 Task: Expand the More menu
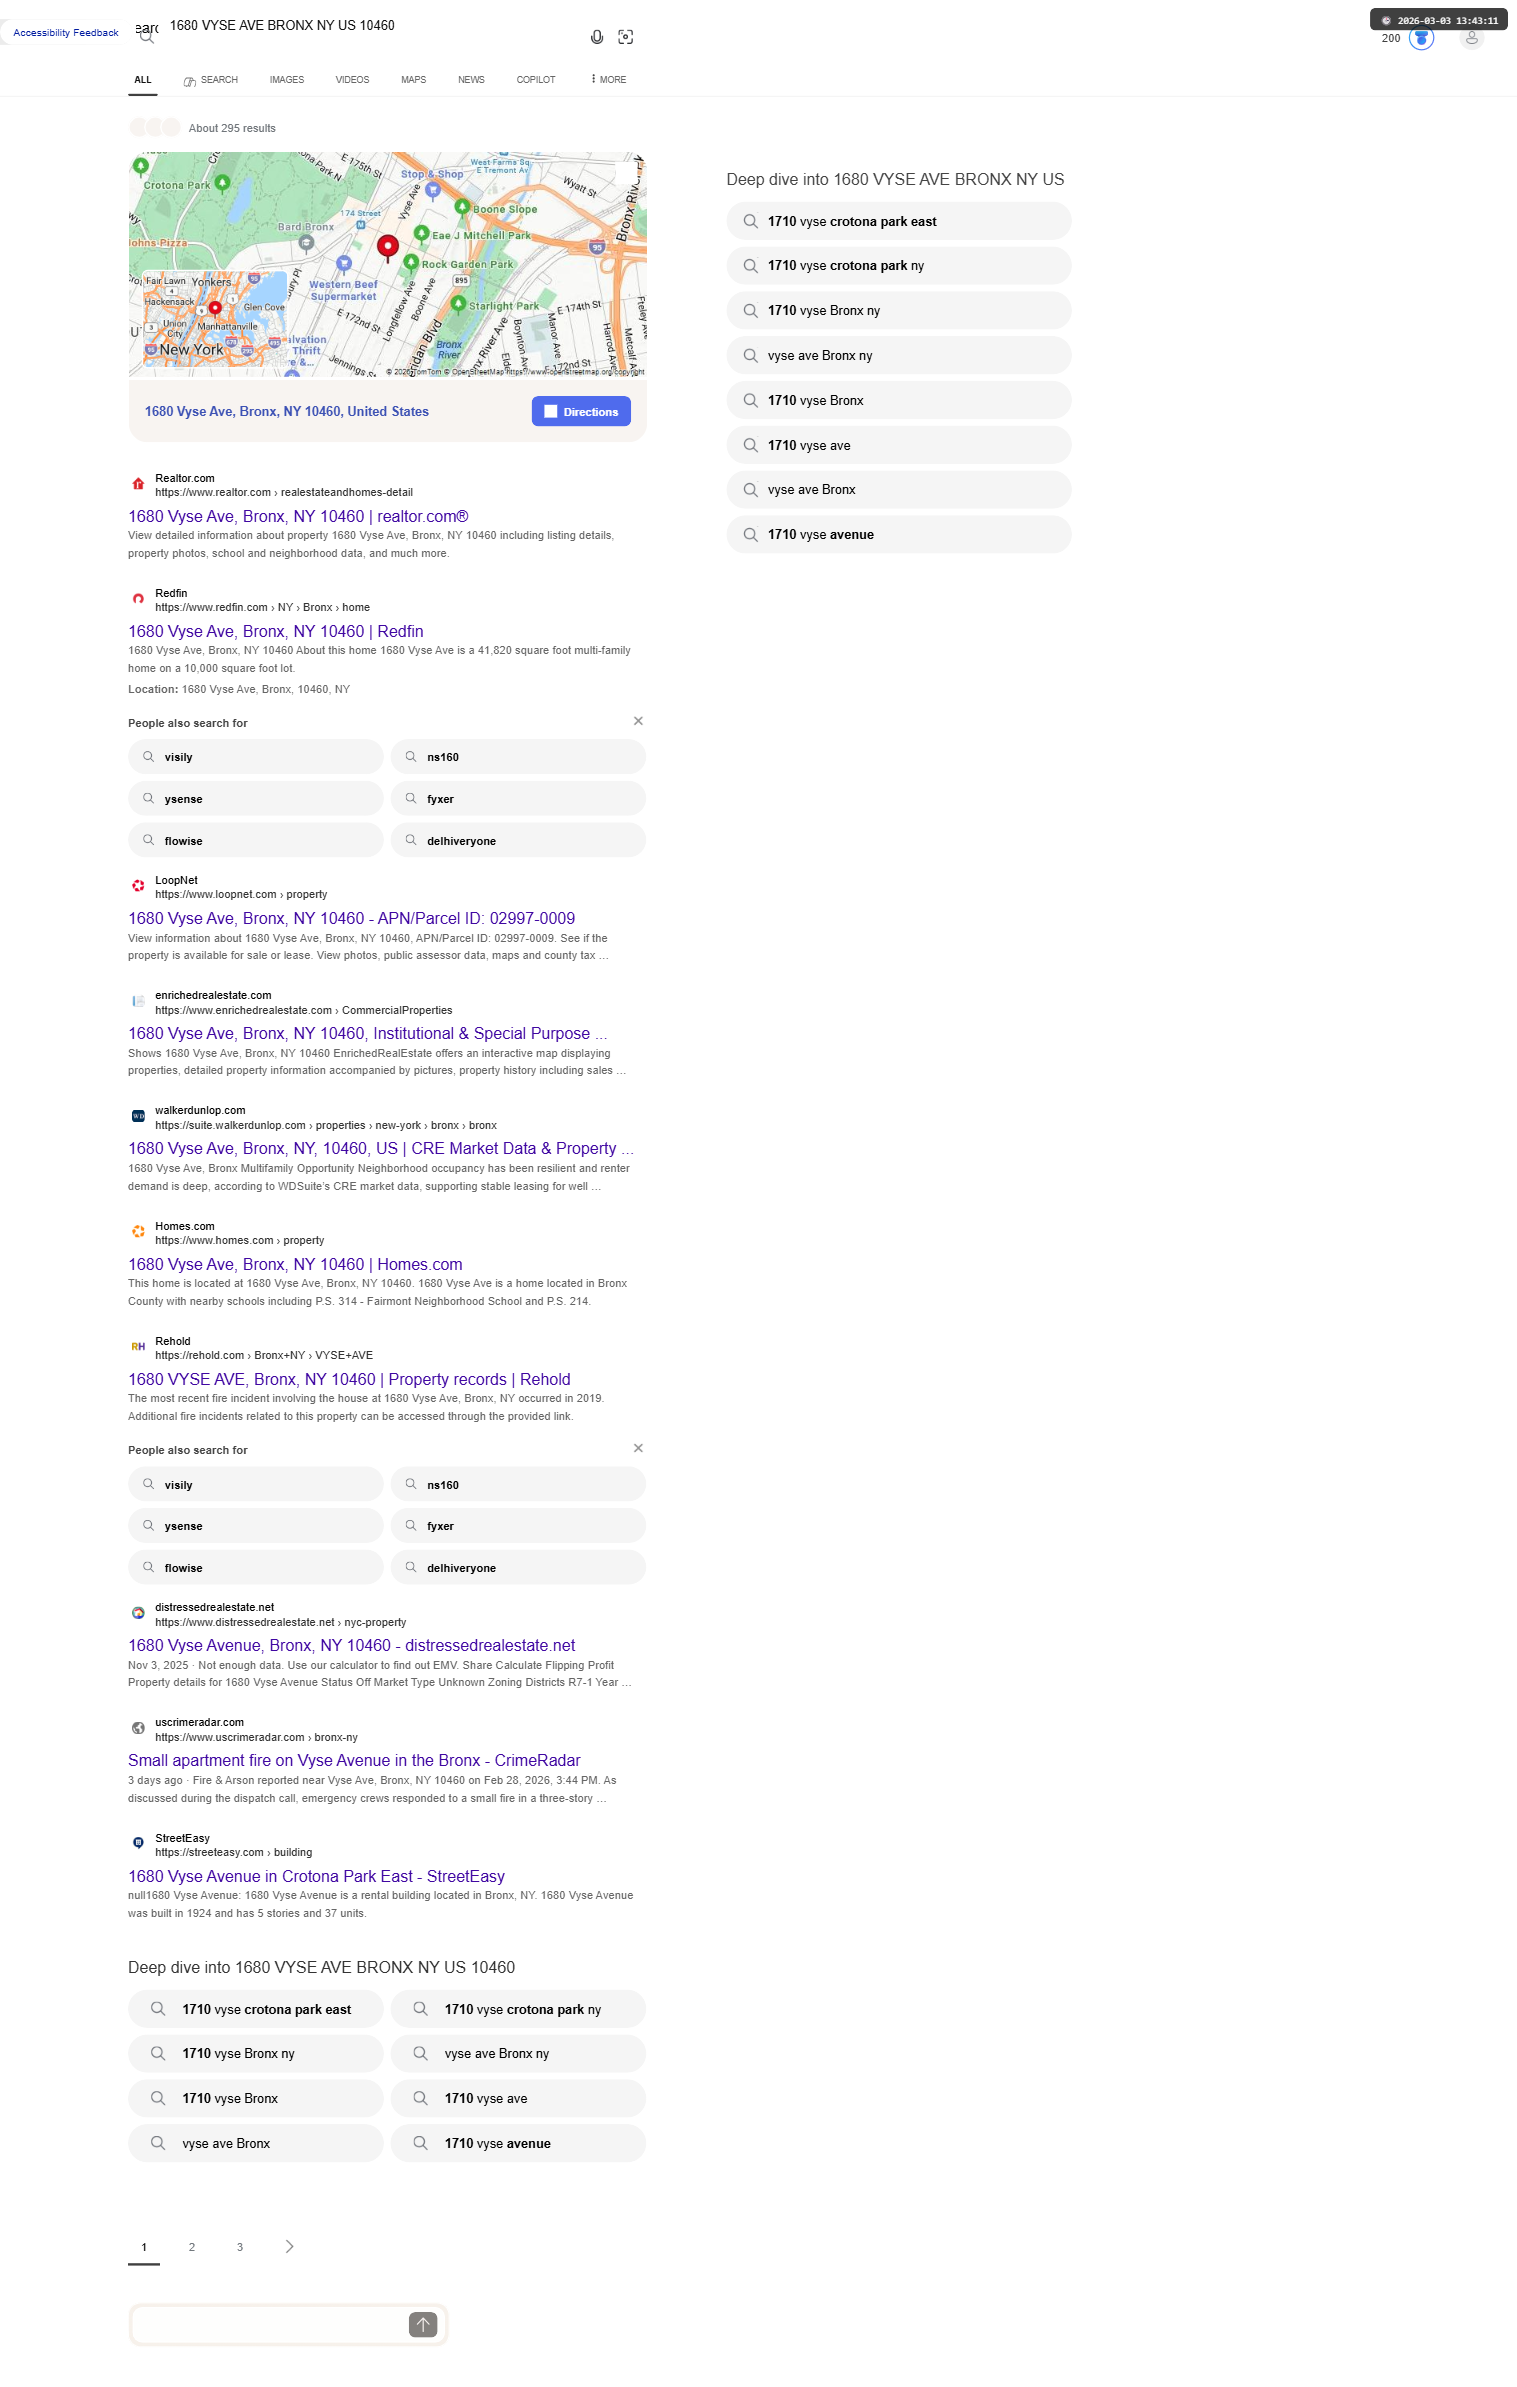coord(609,80)
